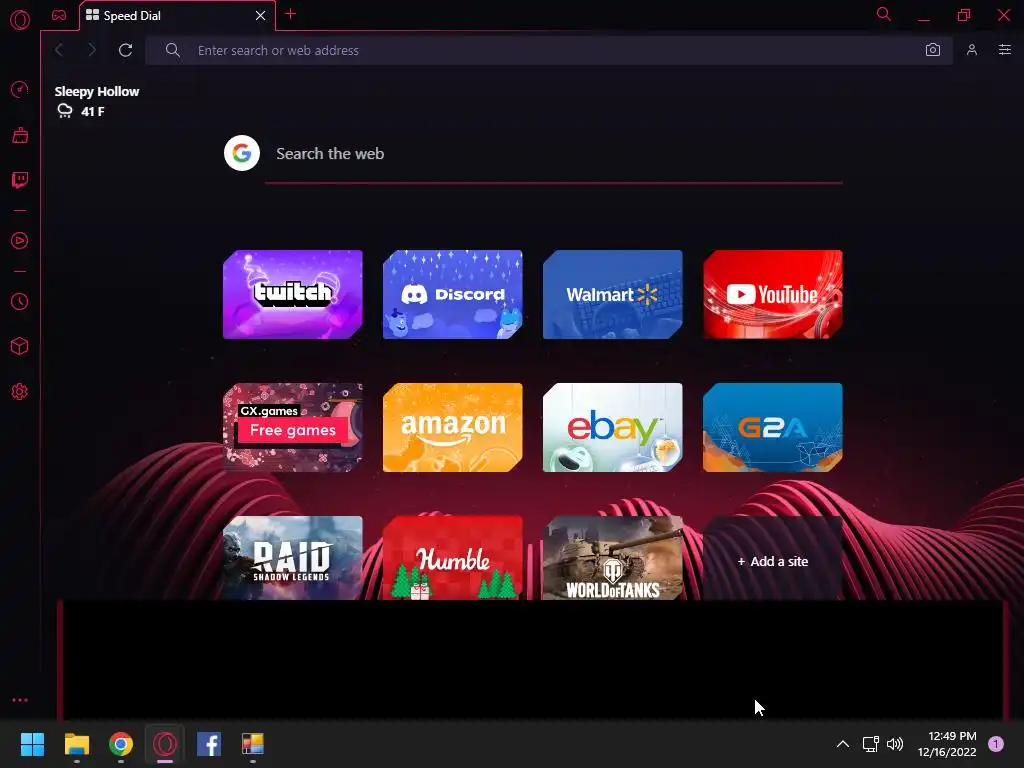
Task: Go forward to next page
Action: [x=92, y=50]
